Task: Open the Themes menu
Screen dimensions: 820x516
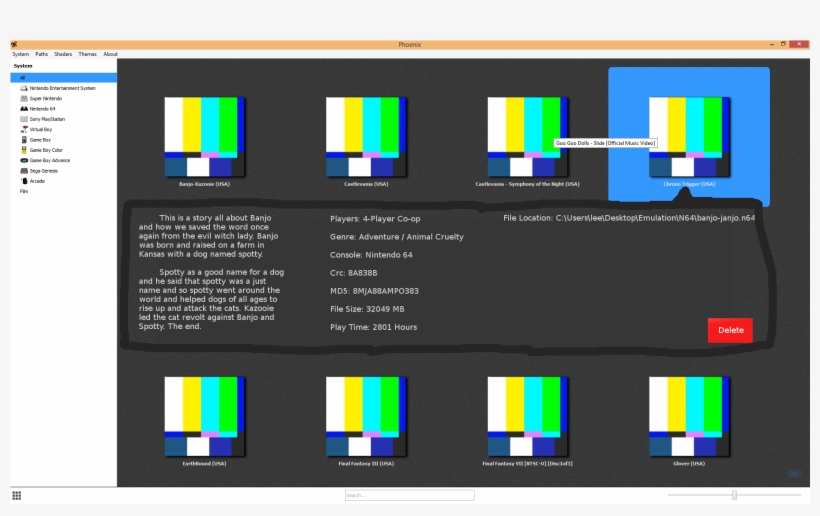Action: coord(87,54)
